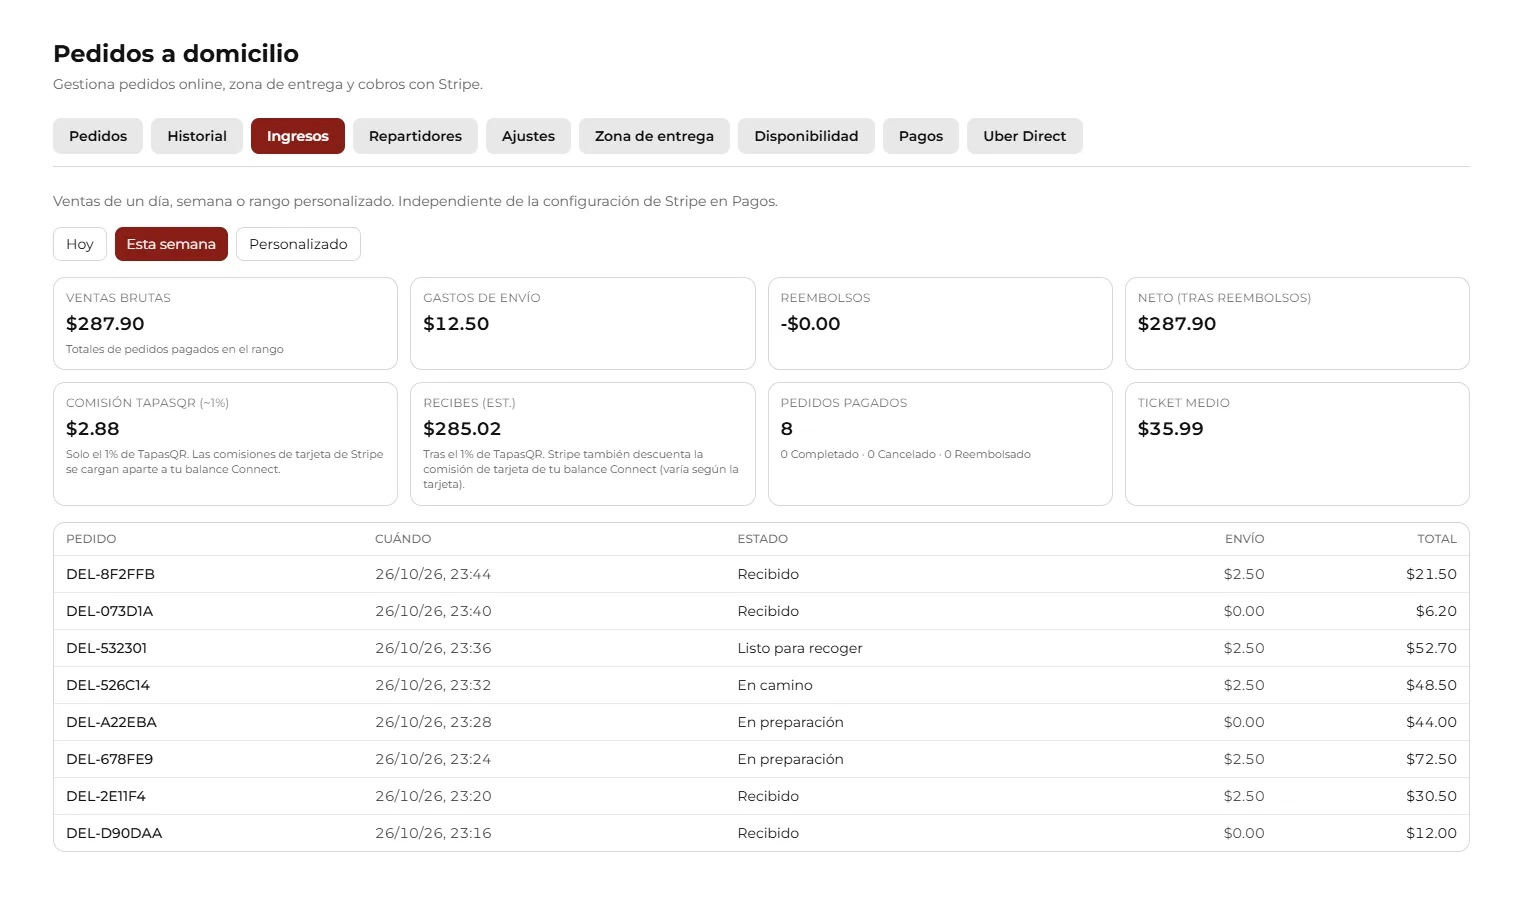Click the Pedidos pagados count 8
The image size is (1535, 899).
787,429
